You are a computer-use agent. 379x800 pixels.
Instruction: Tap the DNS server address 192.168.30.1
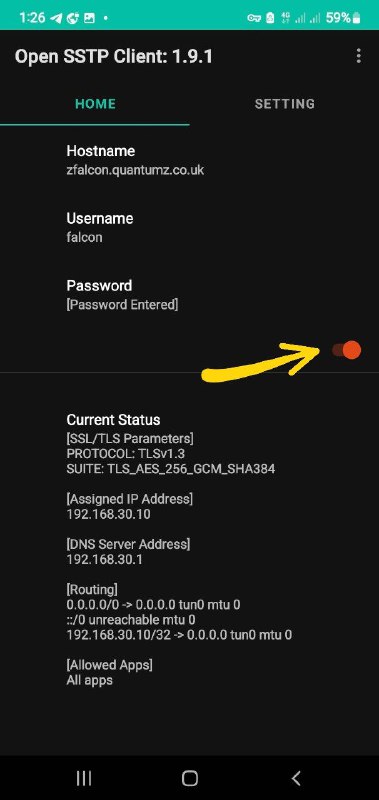[104, 560]
